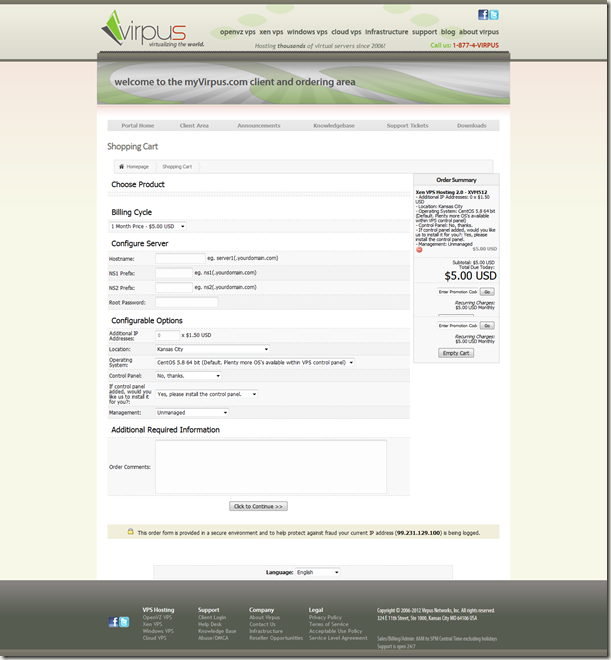Open Contact Us footer link
The height and width of the screenshot is (660, 611).
[263, 624]
